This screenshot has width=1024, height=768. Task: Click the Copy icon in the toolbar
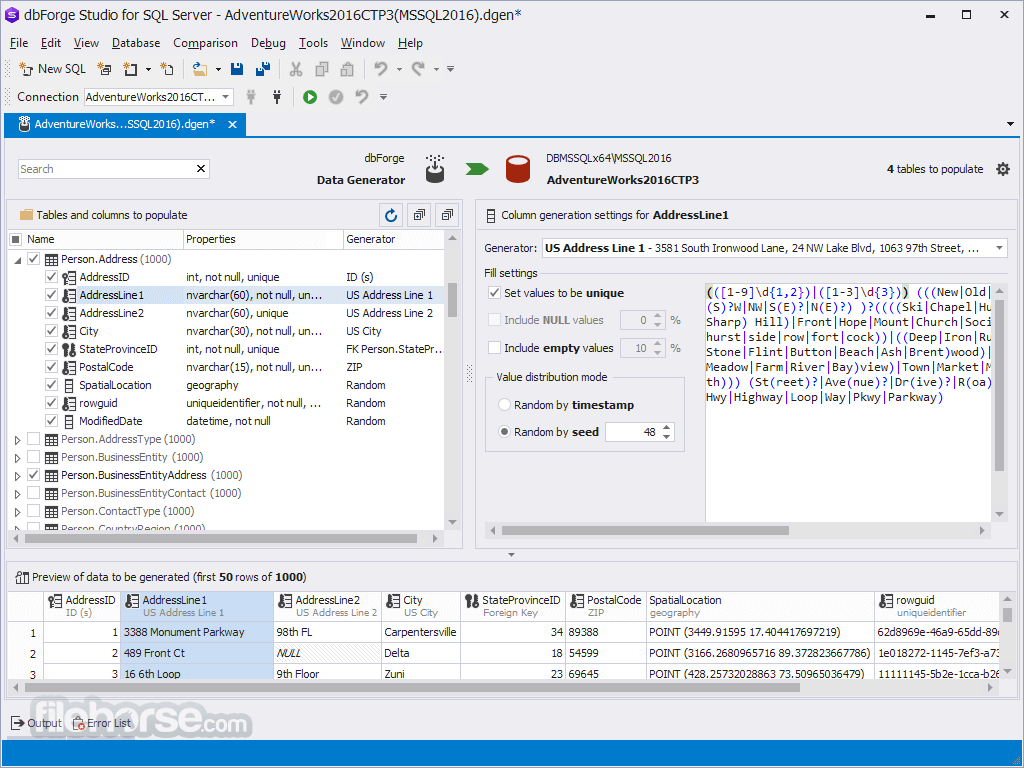pyautogui.click(x=322, y=69)
